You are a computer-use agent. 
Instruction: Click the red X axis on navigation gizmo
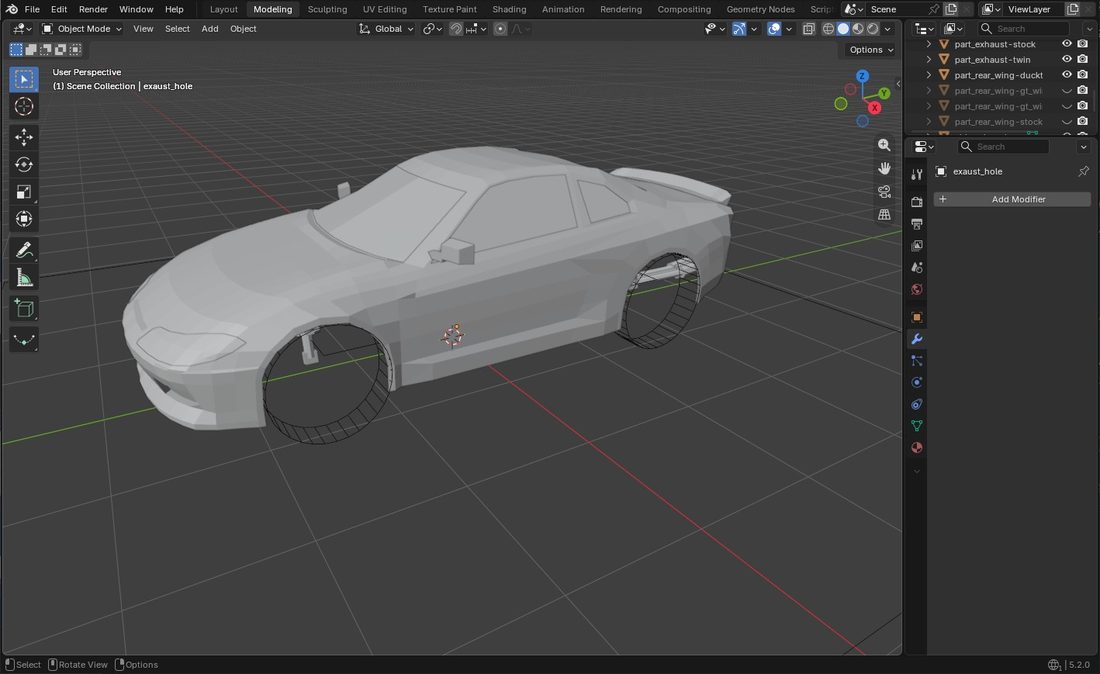point(874,108)
